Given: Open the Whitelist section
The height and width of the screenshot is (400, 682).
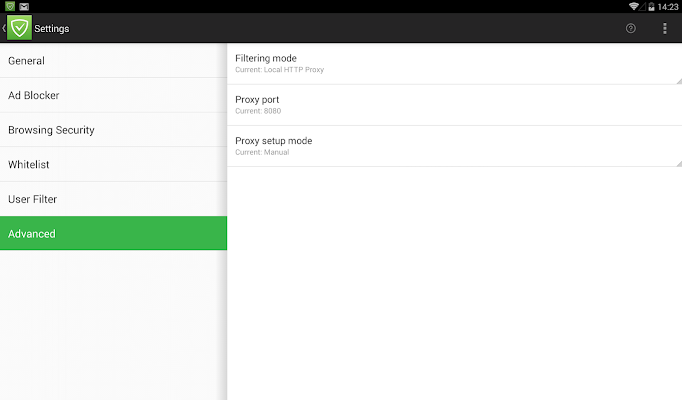Looking at the screenshot, I should pos(113,164).
